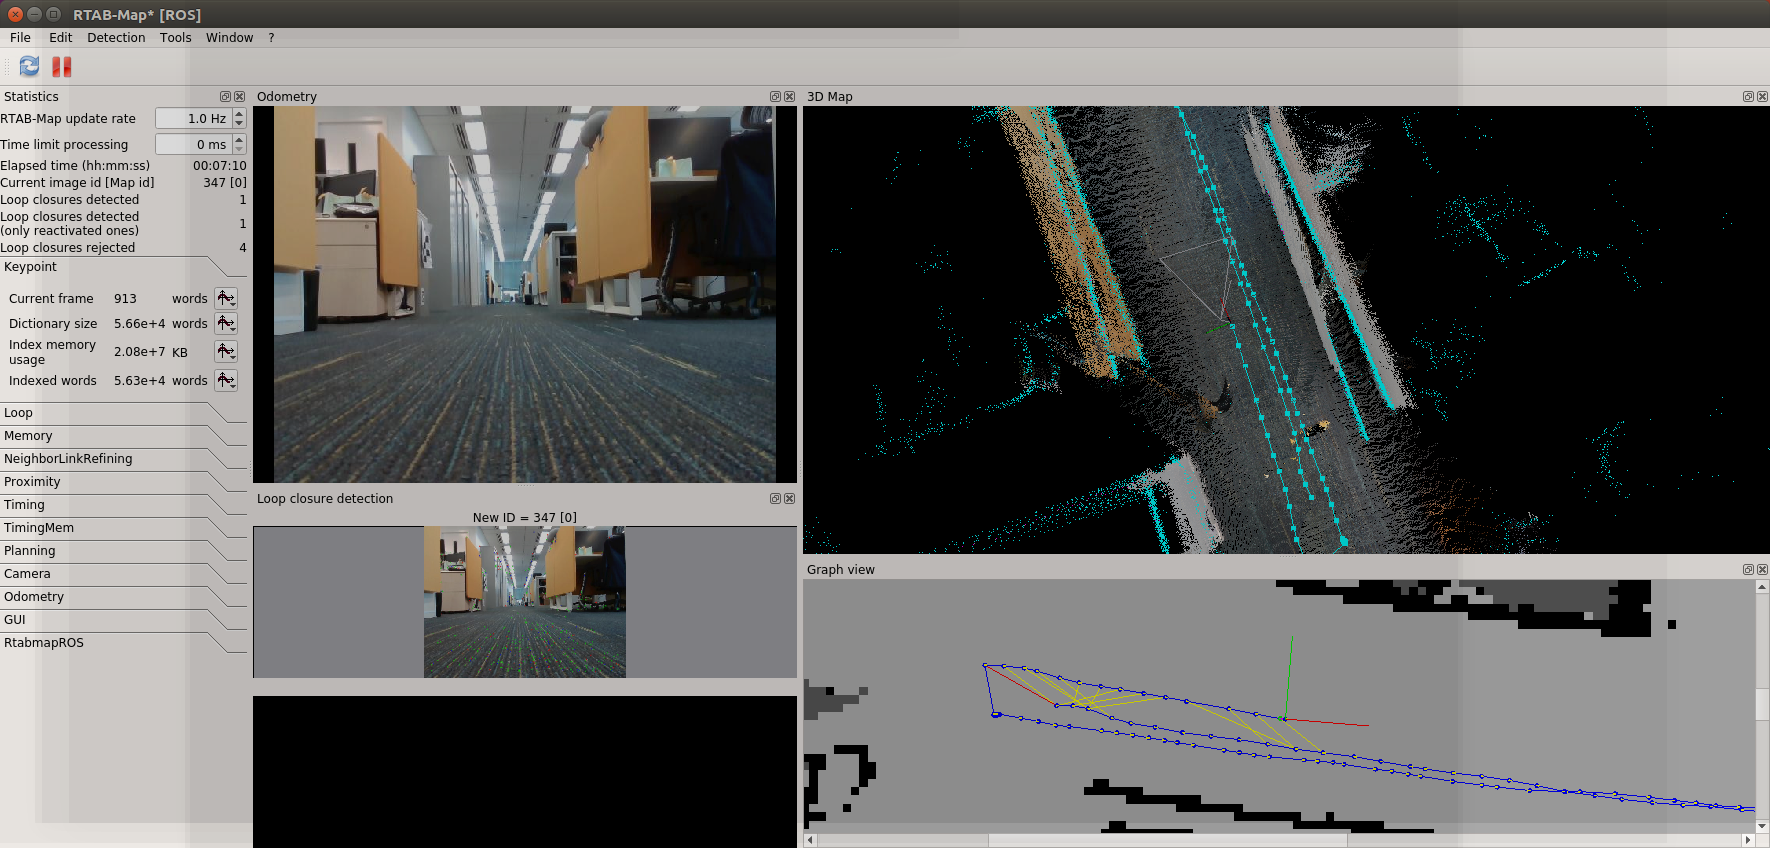Viewport: 1770px width, 848px height.
Task: Click the blue refresh arrows toolbar icon
Action: pyautogui.click(x=30, y=66)
